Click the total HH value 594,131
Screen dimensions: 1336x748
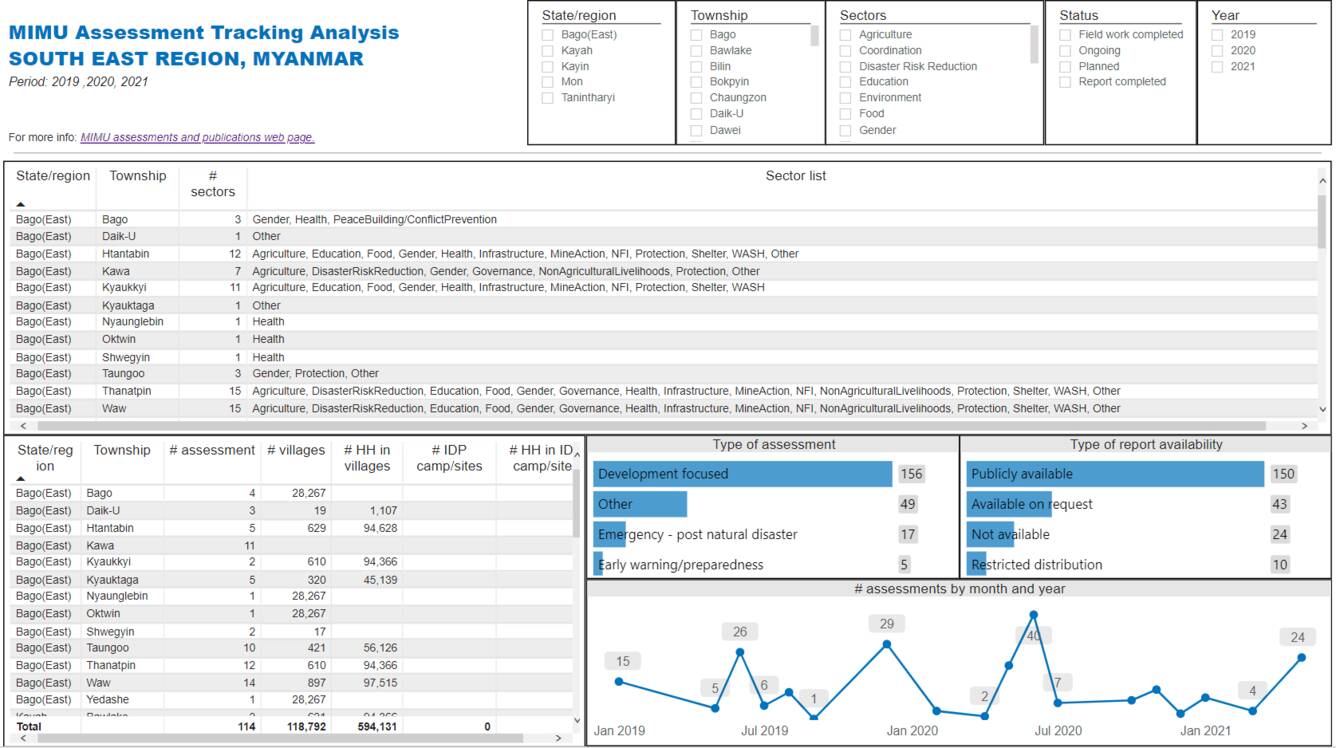[377, 727]
